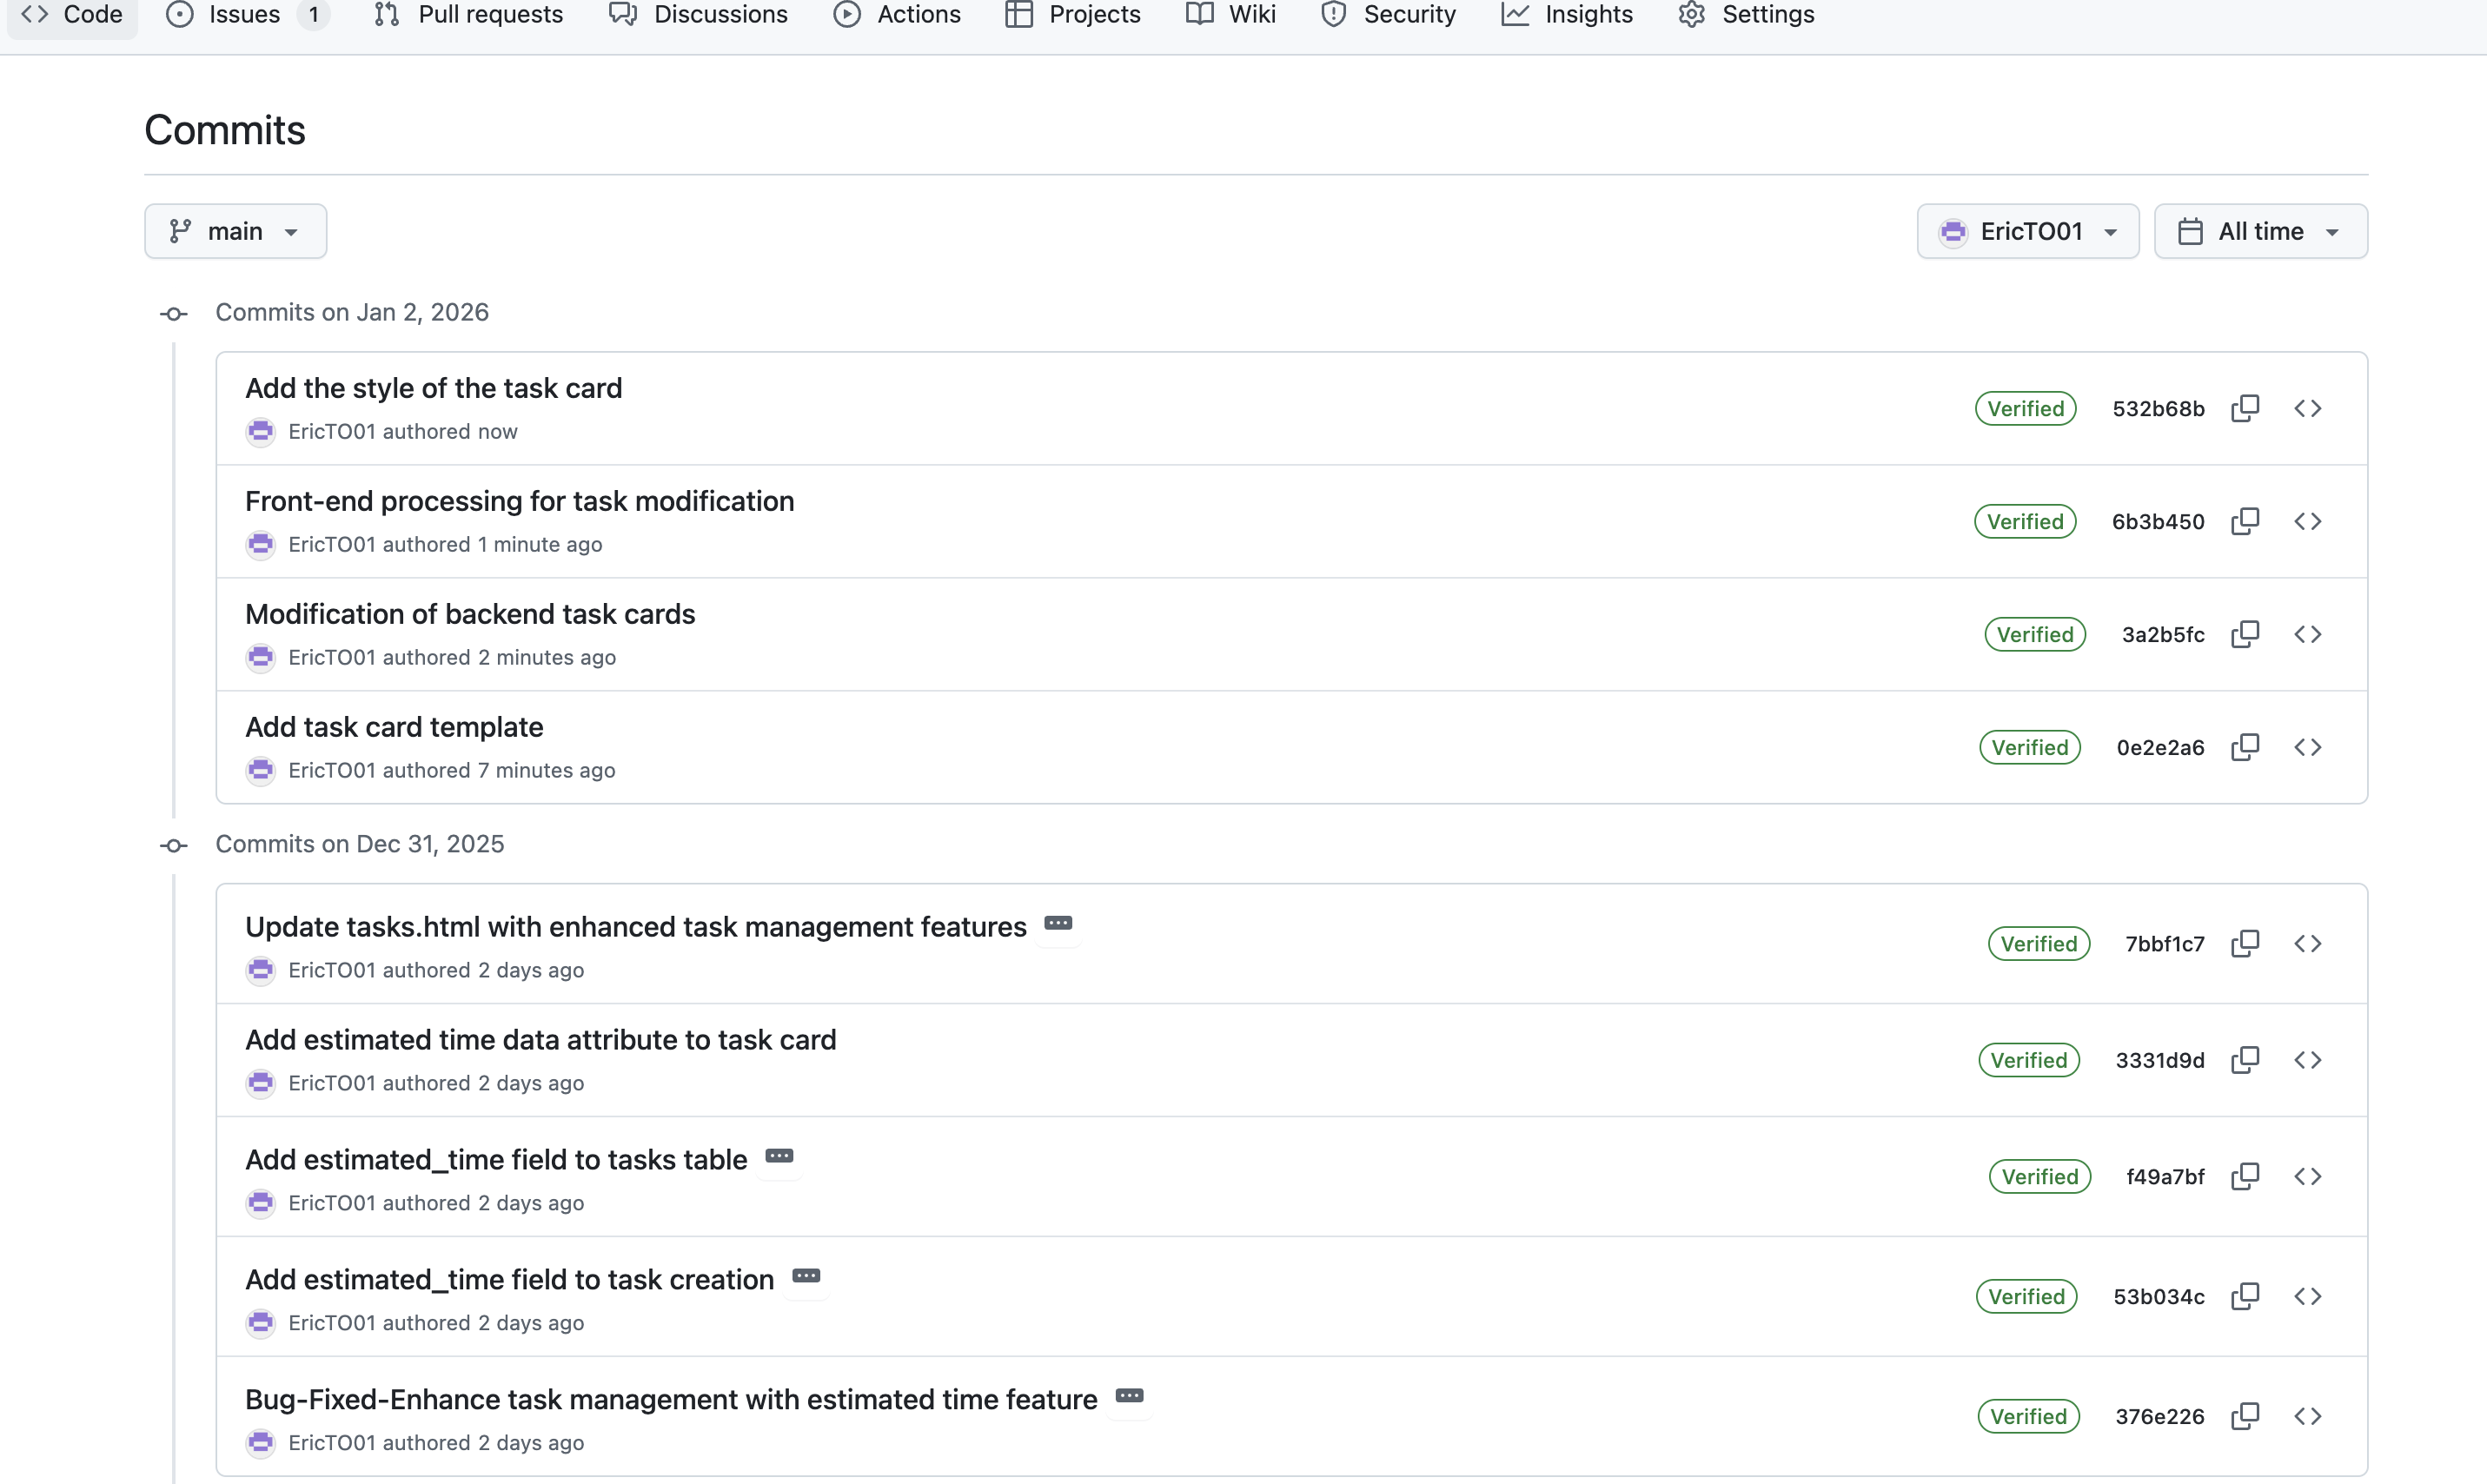The image size is (2487, 1484).
Task: Switch to the Code tab
Action: pos(71,14)
